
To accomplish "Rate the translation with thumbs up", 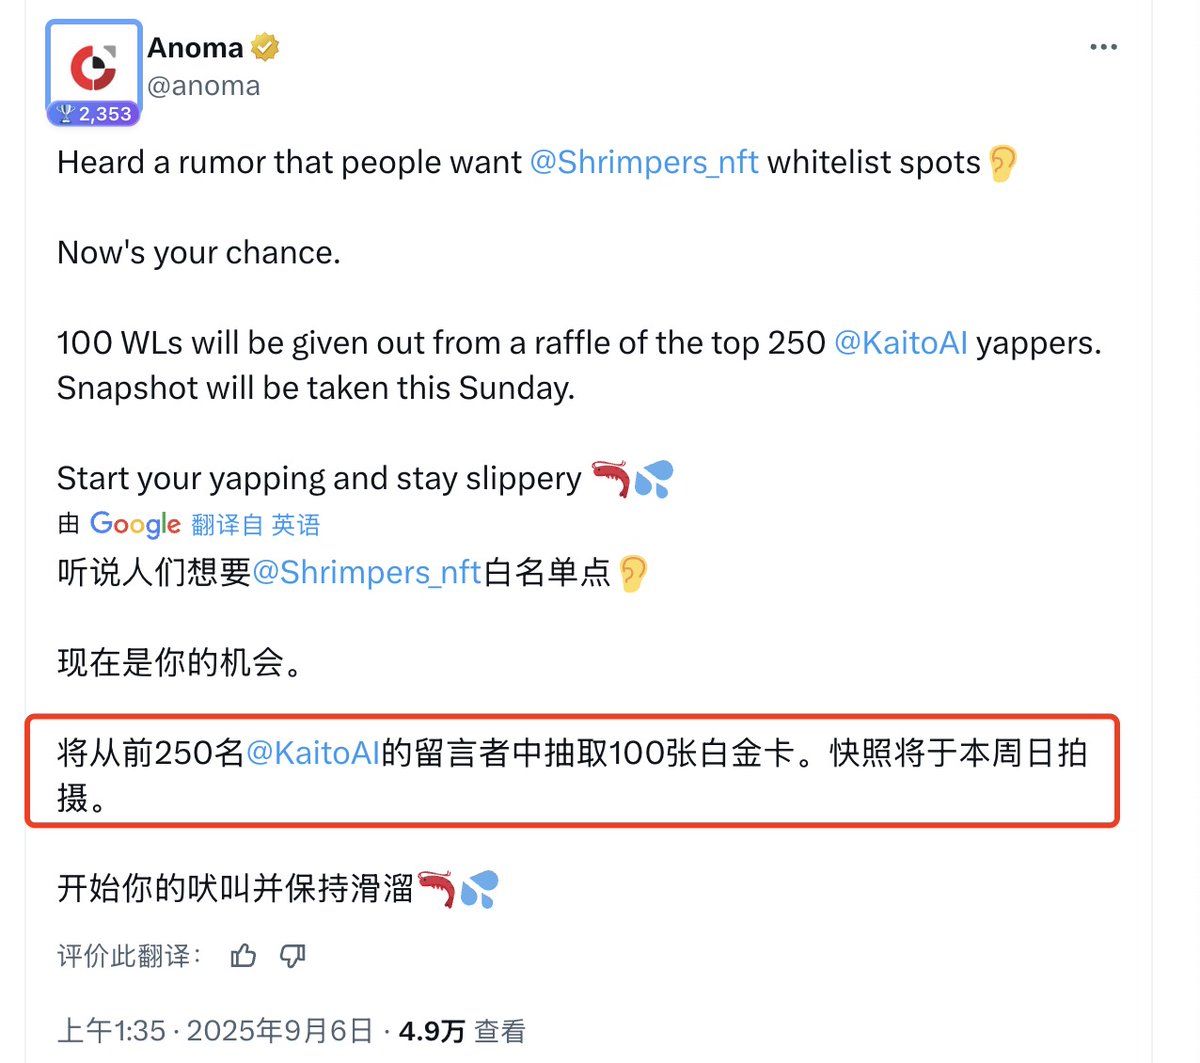I will [x=243, y=956].
